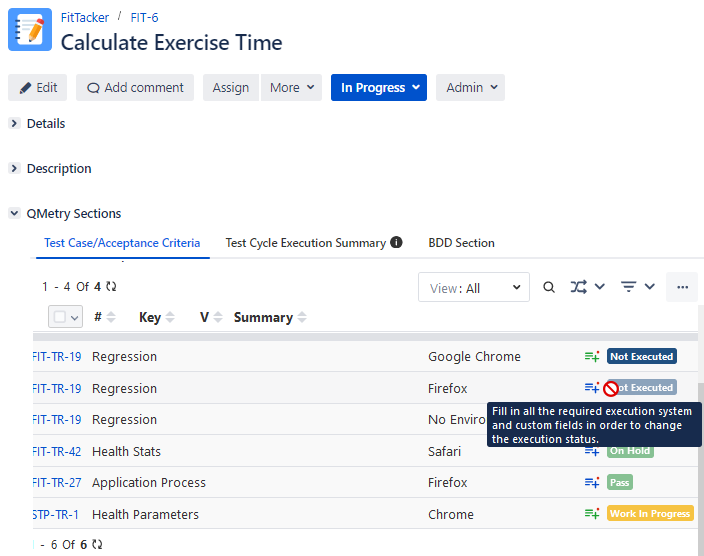The image size is (704, 556).
Task: Open the dropdown arrow beside the filter icon
Action: point(650,287)
